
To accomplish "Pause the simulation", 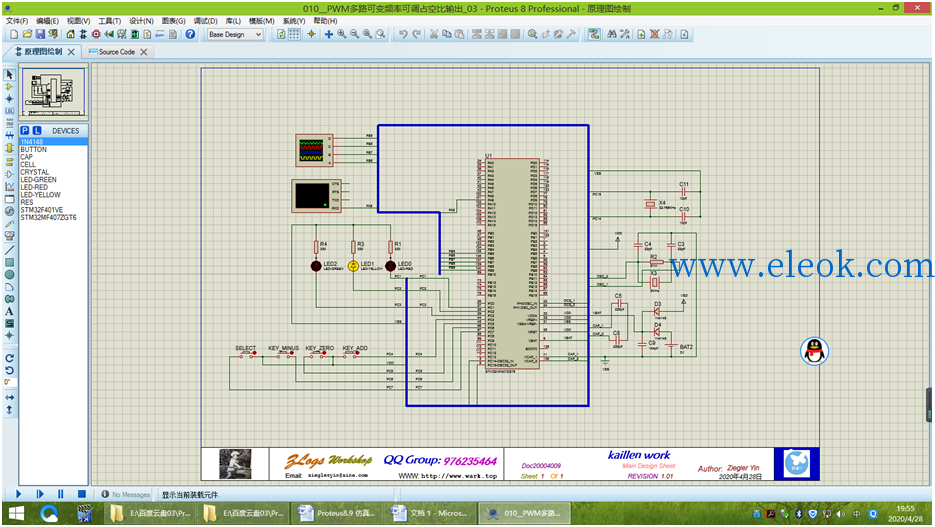I will (x=60, y=494).
